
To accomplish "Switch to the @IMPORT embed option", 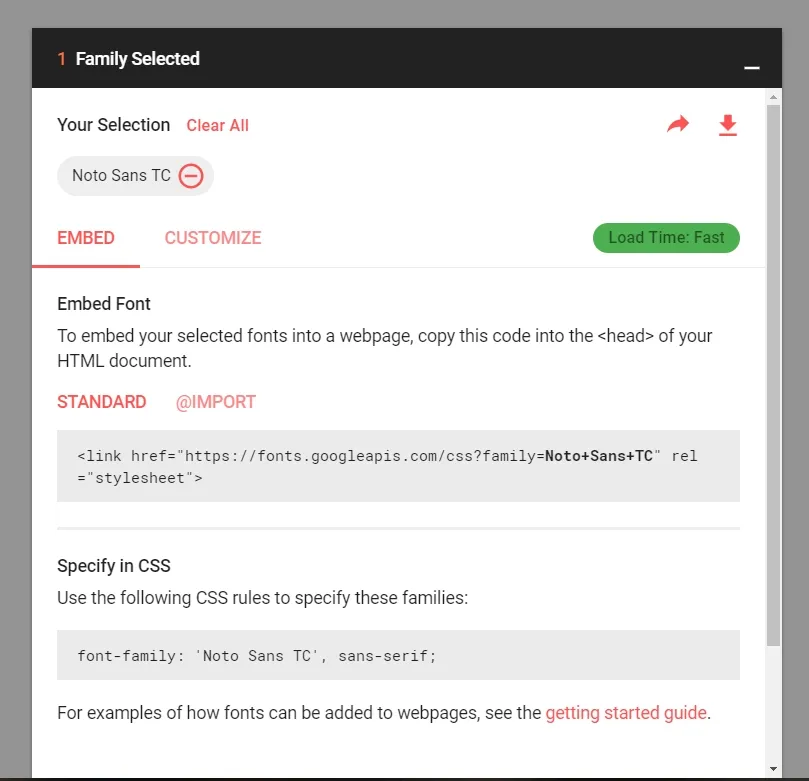I will click(x=216, y=402).
